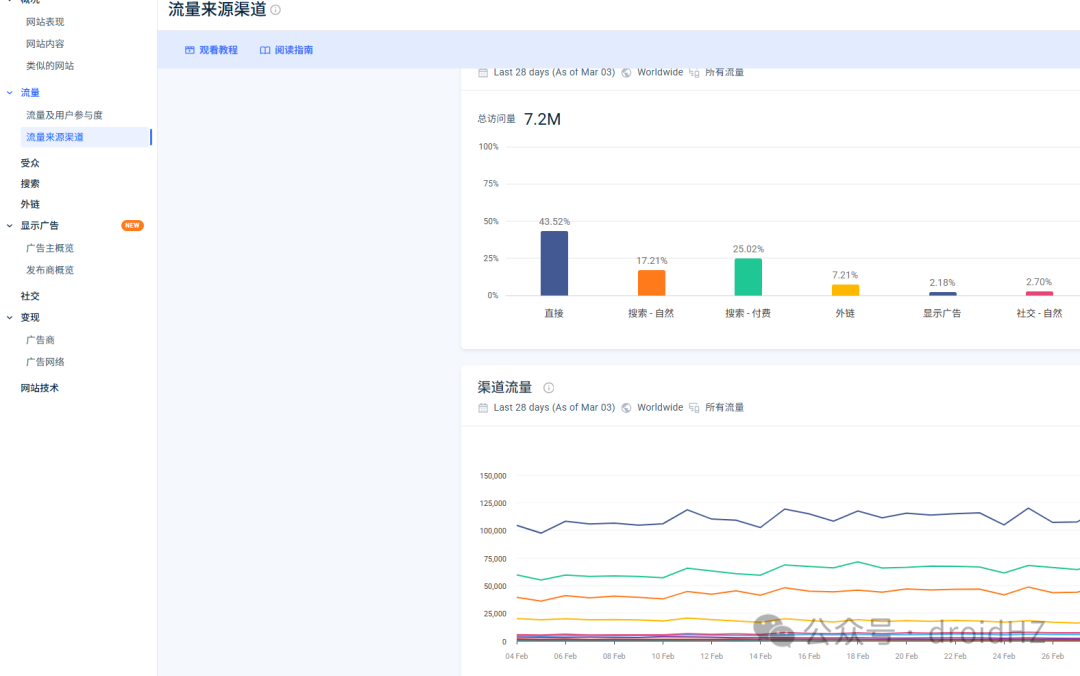This screenshot has height=676, width=1080.
Task: Click calendar icon in 渠道流量 date filter
Action: click(x=483, y=408)
